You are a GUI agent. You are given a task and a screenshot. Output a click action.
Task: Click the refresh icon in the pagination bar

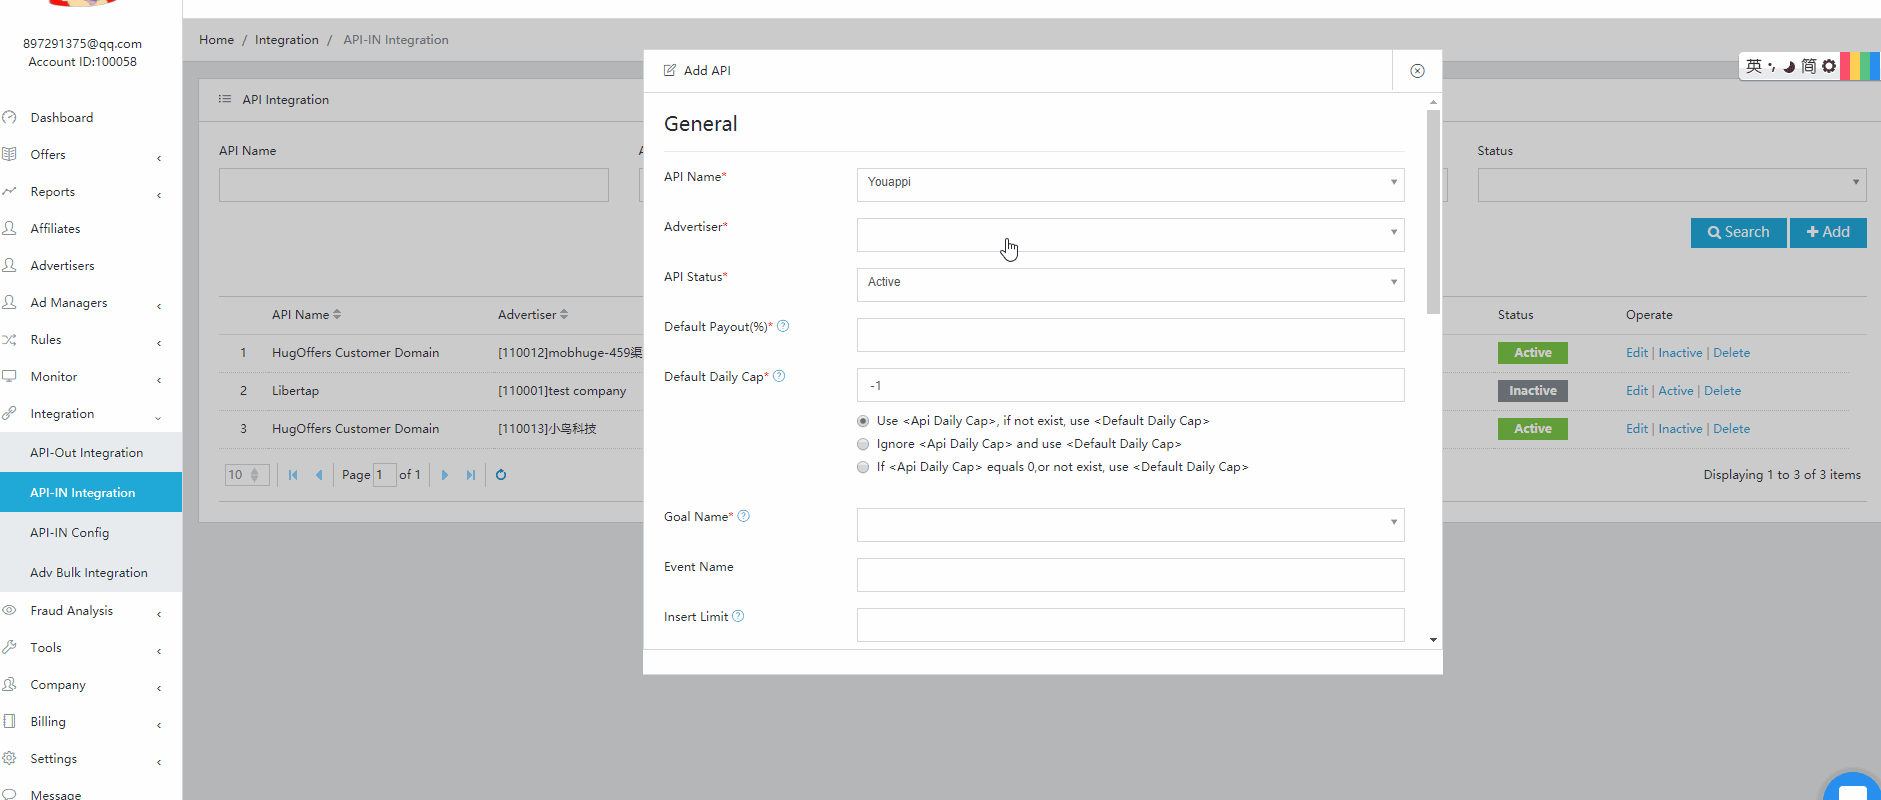pos(501,475)
